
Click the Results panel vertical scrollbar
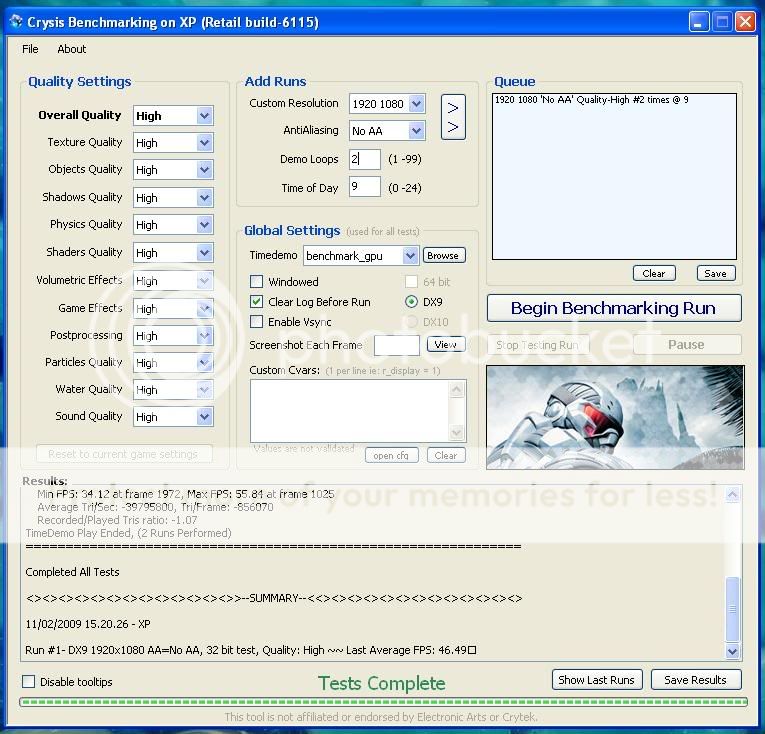[733, 572]
